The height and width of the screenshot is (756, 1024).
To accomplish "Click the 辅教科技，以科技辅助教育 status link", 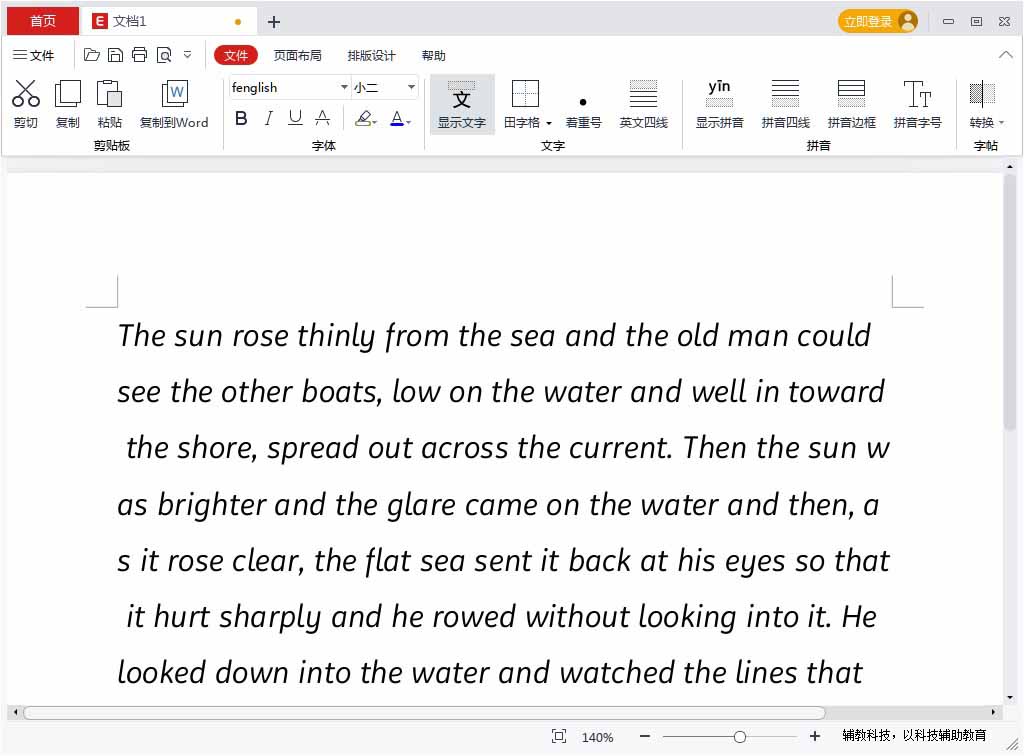I will [x=914, y=736].
